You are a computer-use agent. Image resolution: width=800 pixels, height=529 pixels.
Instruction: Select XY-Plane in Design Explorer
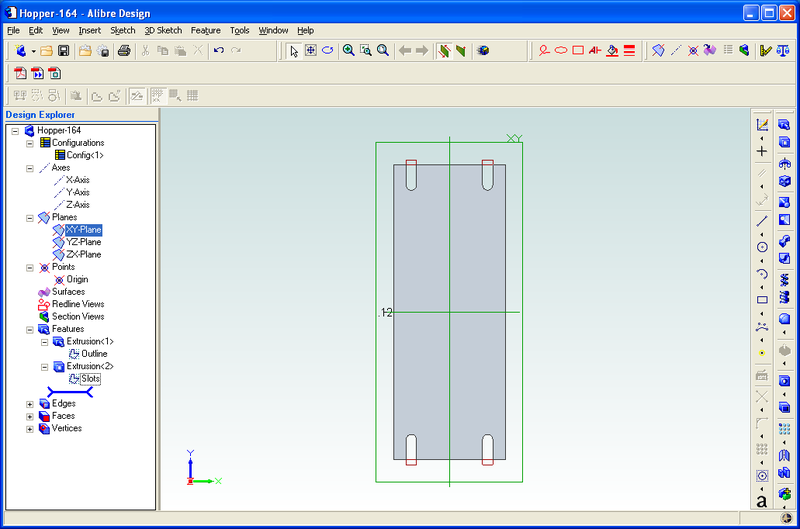(84, 230)
